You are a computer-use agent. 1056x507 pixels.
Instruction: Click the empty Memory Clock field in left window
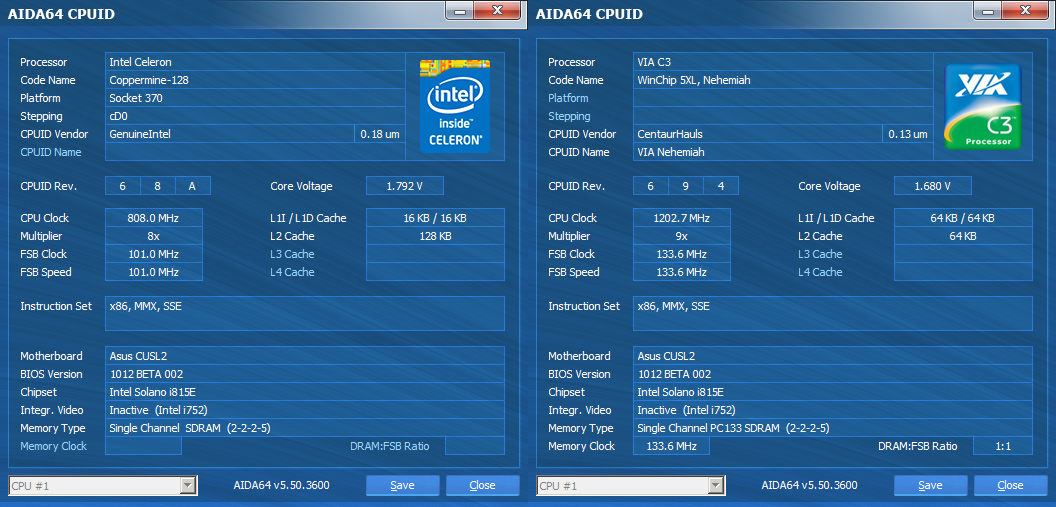(143, 446)
